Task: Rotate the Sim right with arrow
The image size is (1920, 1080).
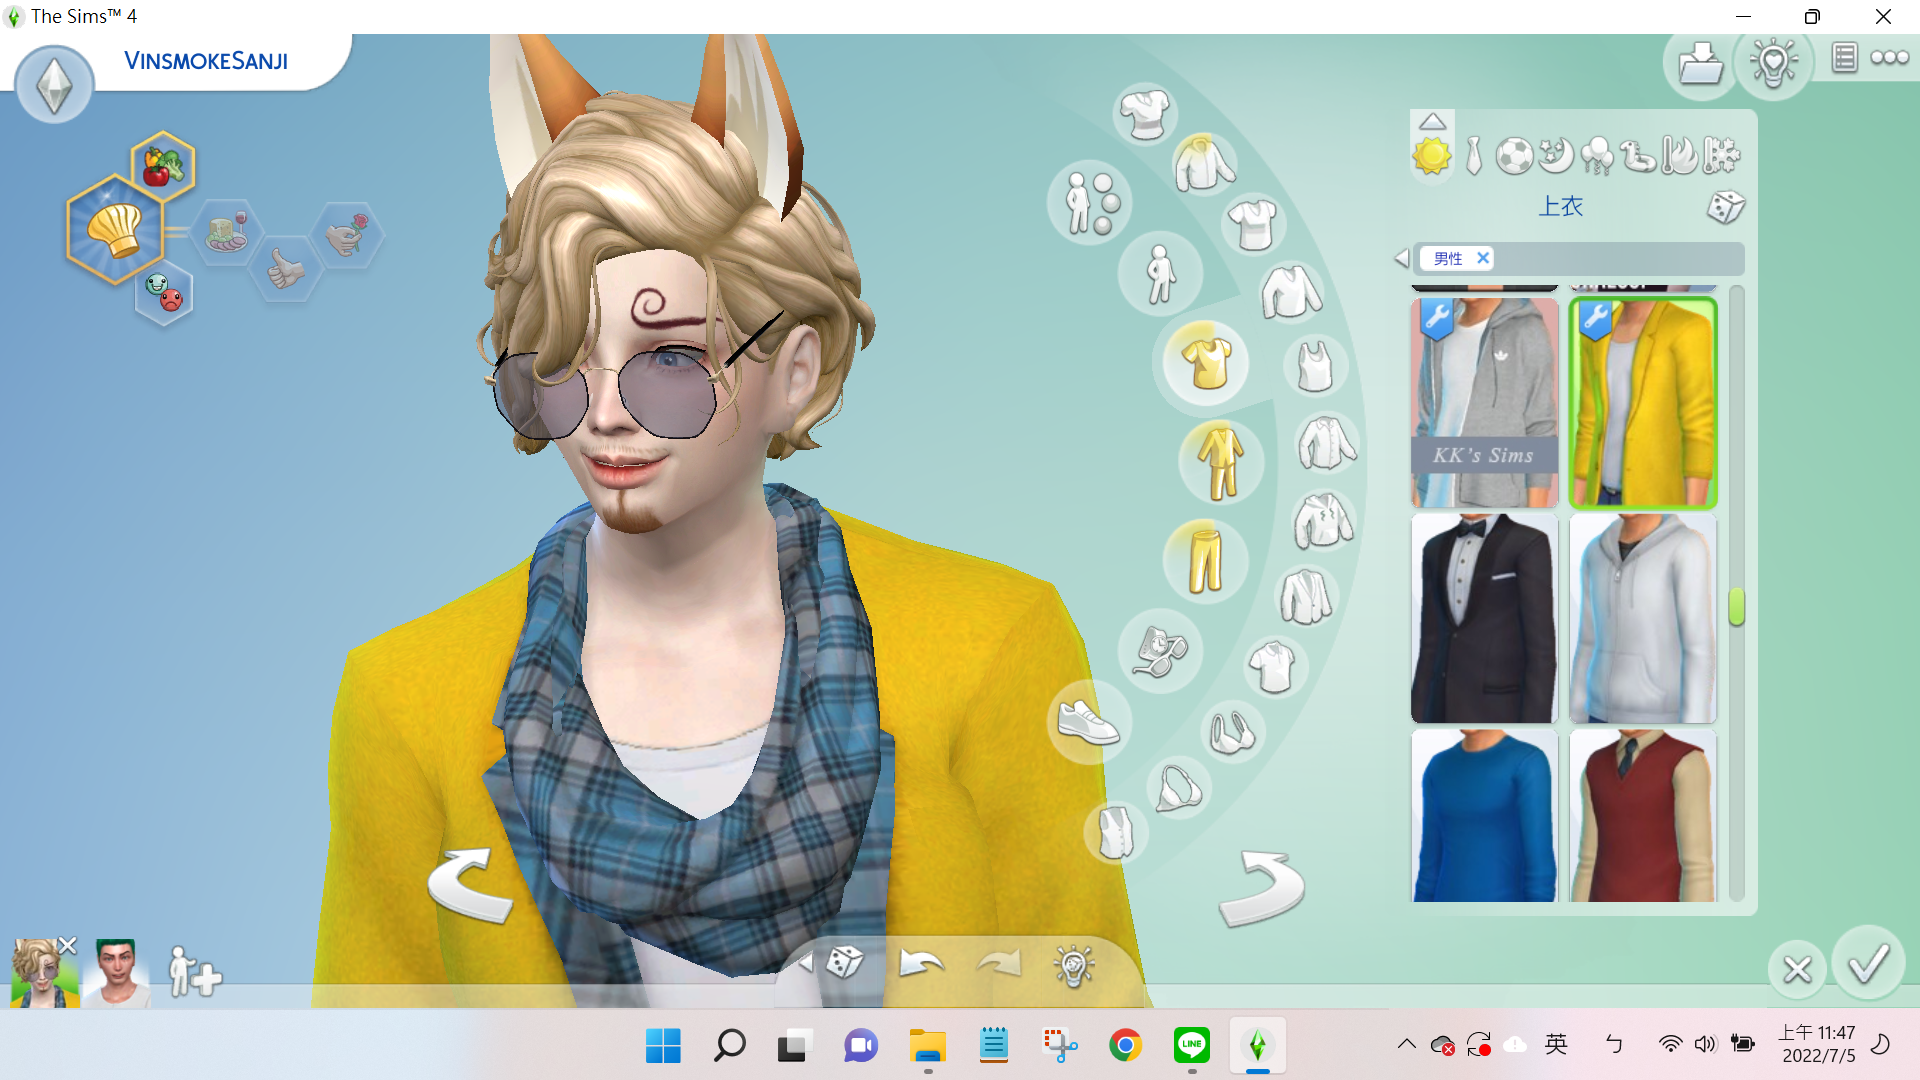Action: (x=1262, y=888)
